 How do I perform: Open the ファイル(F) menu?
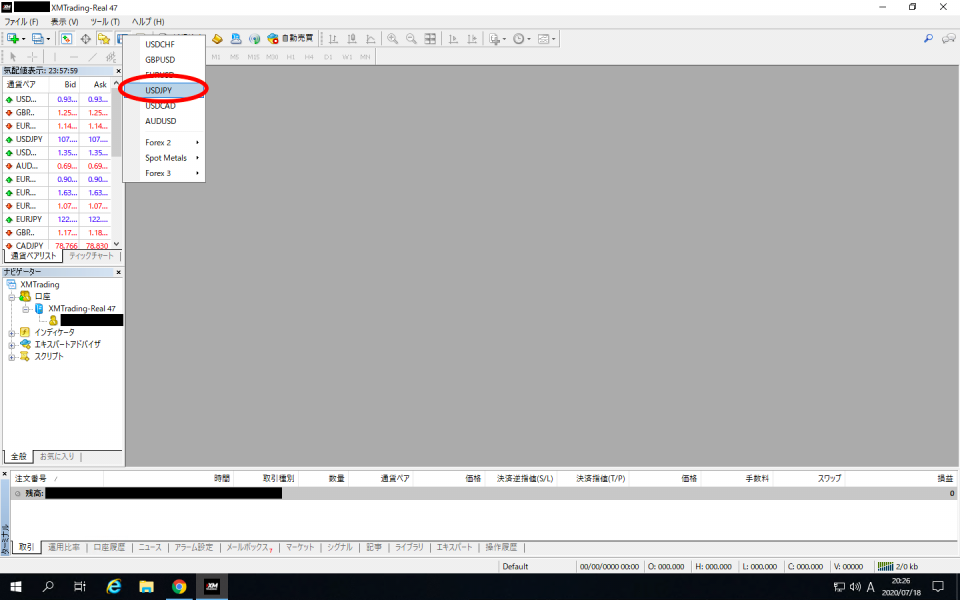coord(21,21)
